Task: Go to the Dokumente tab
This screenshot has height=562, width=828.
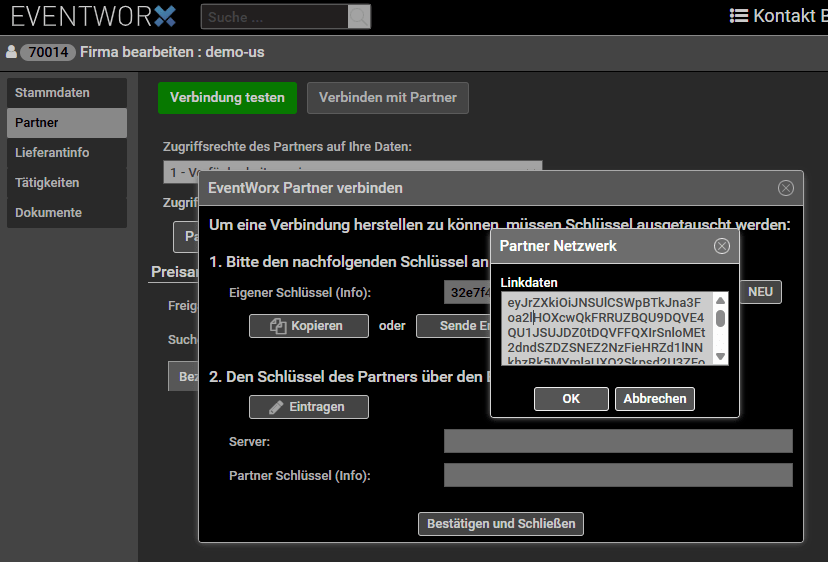Action: point(67,213)
